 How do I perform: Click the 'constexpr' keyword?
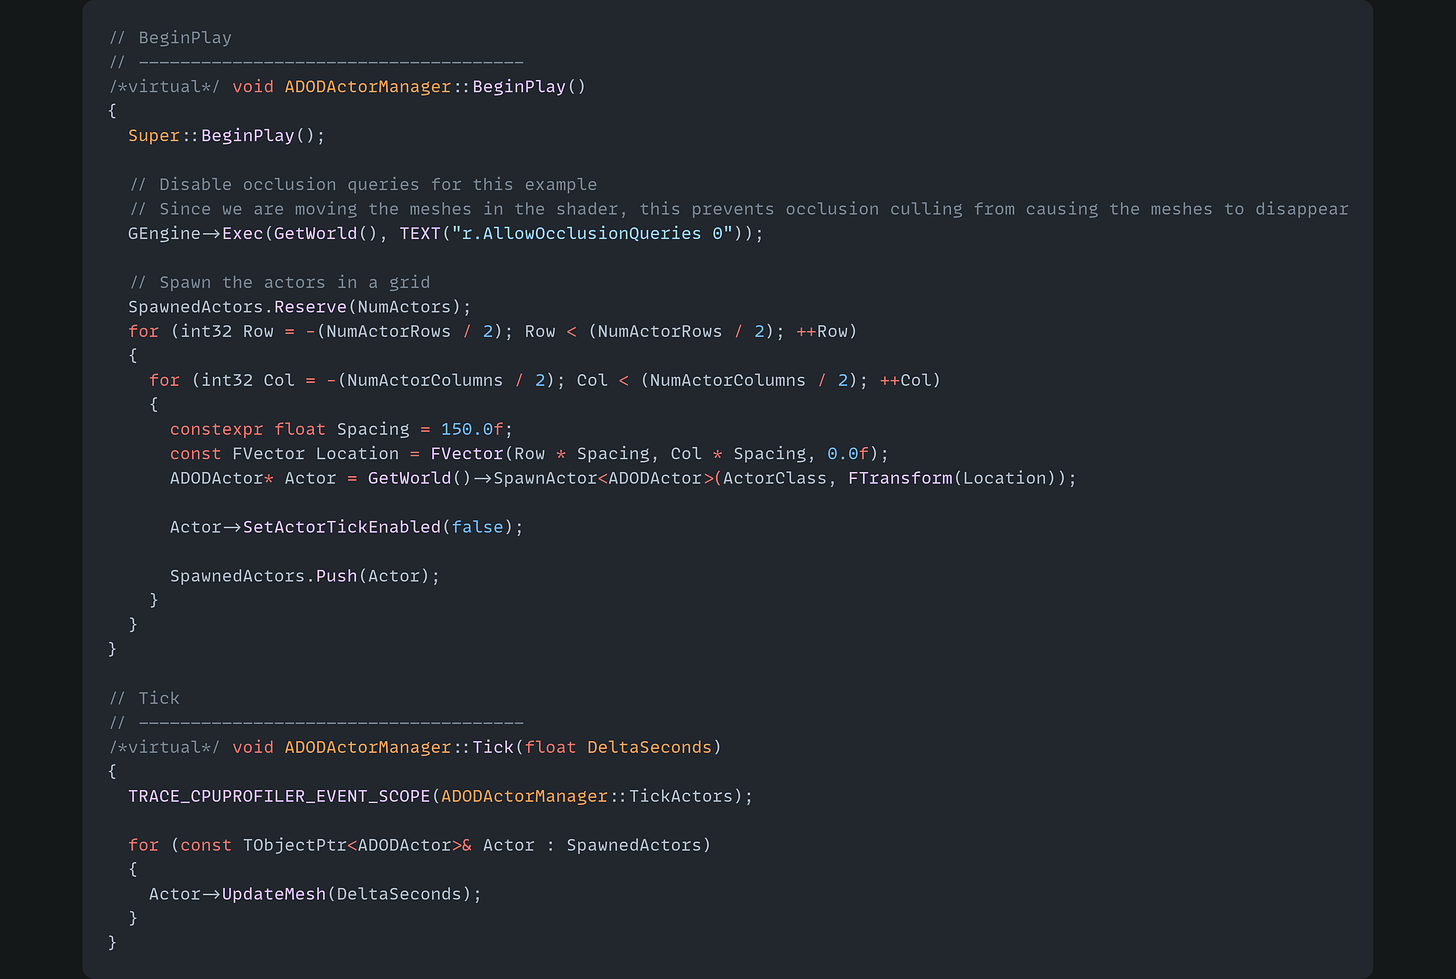216,429
